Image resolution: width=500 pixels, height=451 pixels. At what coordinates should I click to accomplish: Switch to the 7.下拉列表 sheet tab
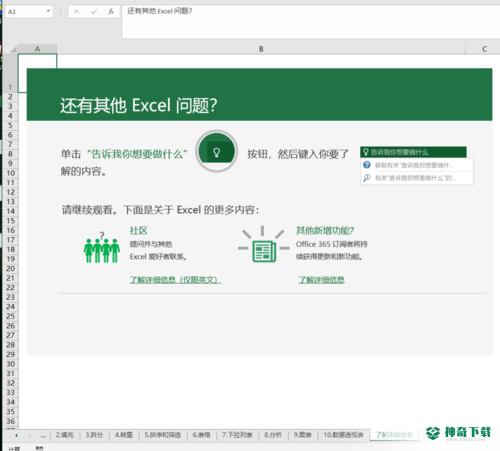click(x=237, y=435)
